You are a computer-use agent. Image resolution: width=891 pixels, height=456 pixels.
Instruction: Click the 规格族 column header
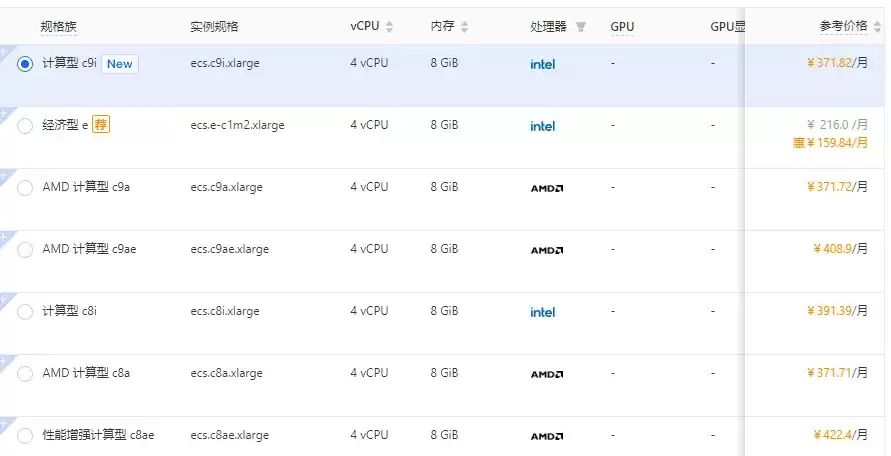pos(59,27)
